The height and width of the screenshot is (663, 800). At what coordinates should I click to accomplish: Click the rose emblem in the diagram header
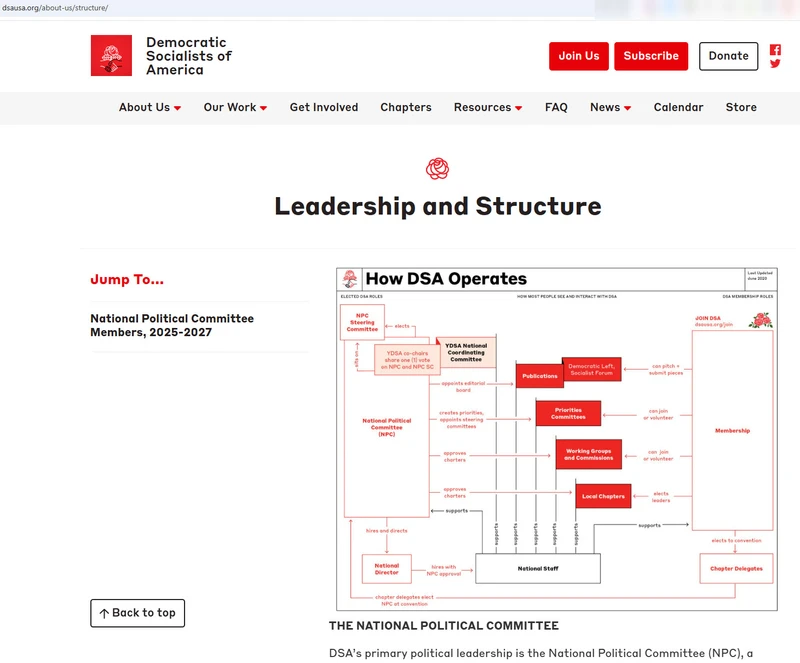[350, 279]
